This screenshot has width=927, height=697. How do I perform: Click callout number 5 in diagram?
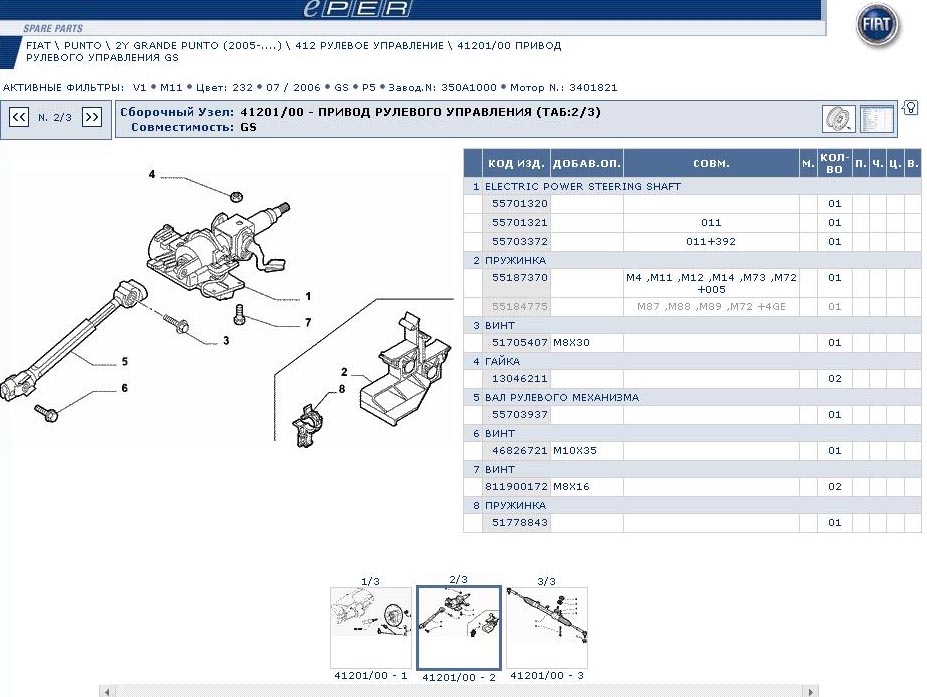click(125, 361)
